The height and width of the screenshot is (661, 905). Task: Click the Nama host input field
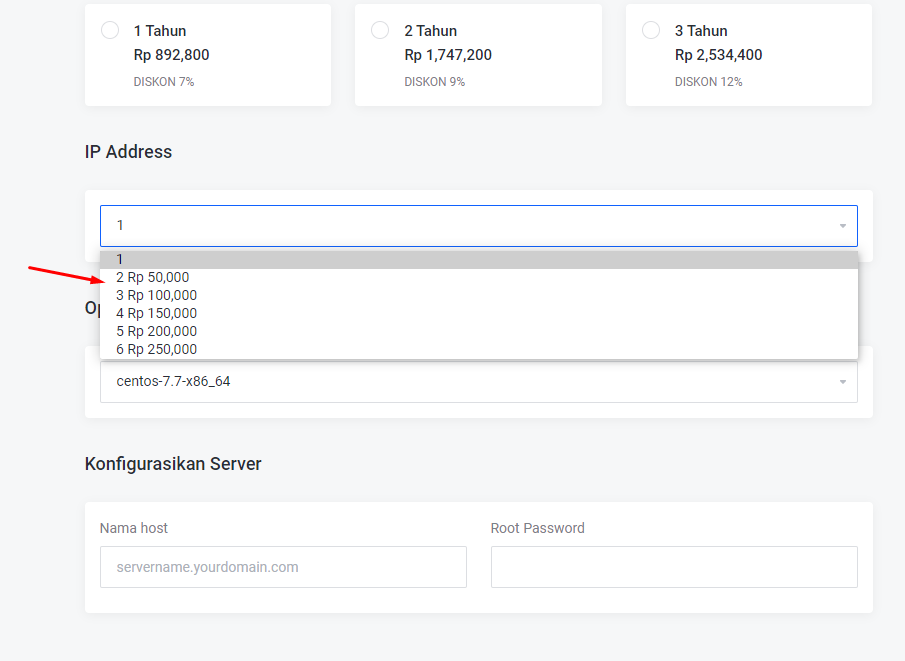coord(283,567)
